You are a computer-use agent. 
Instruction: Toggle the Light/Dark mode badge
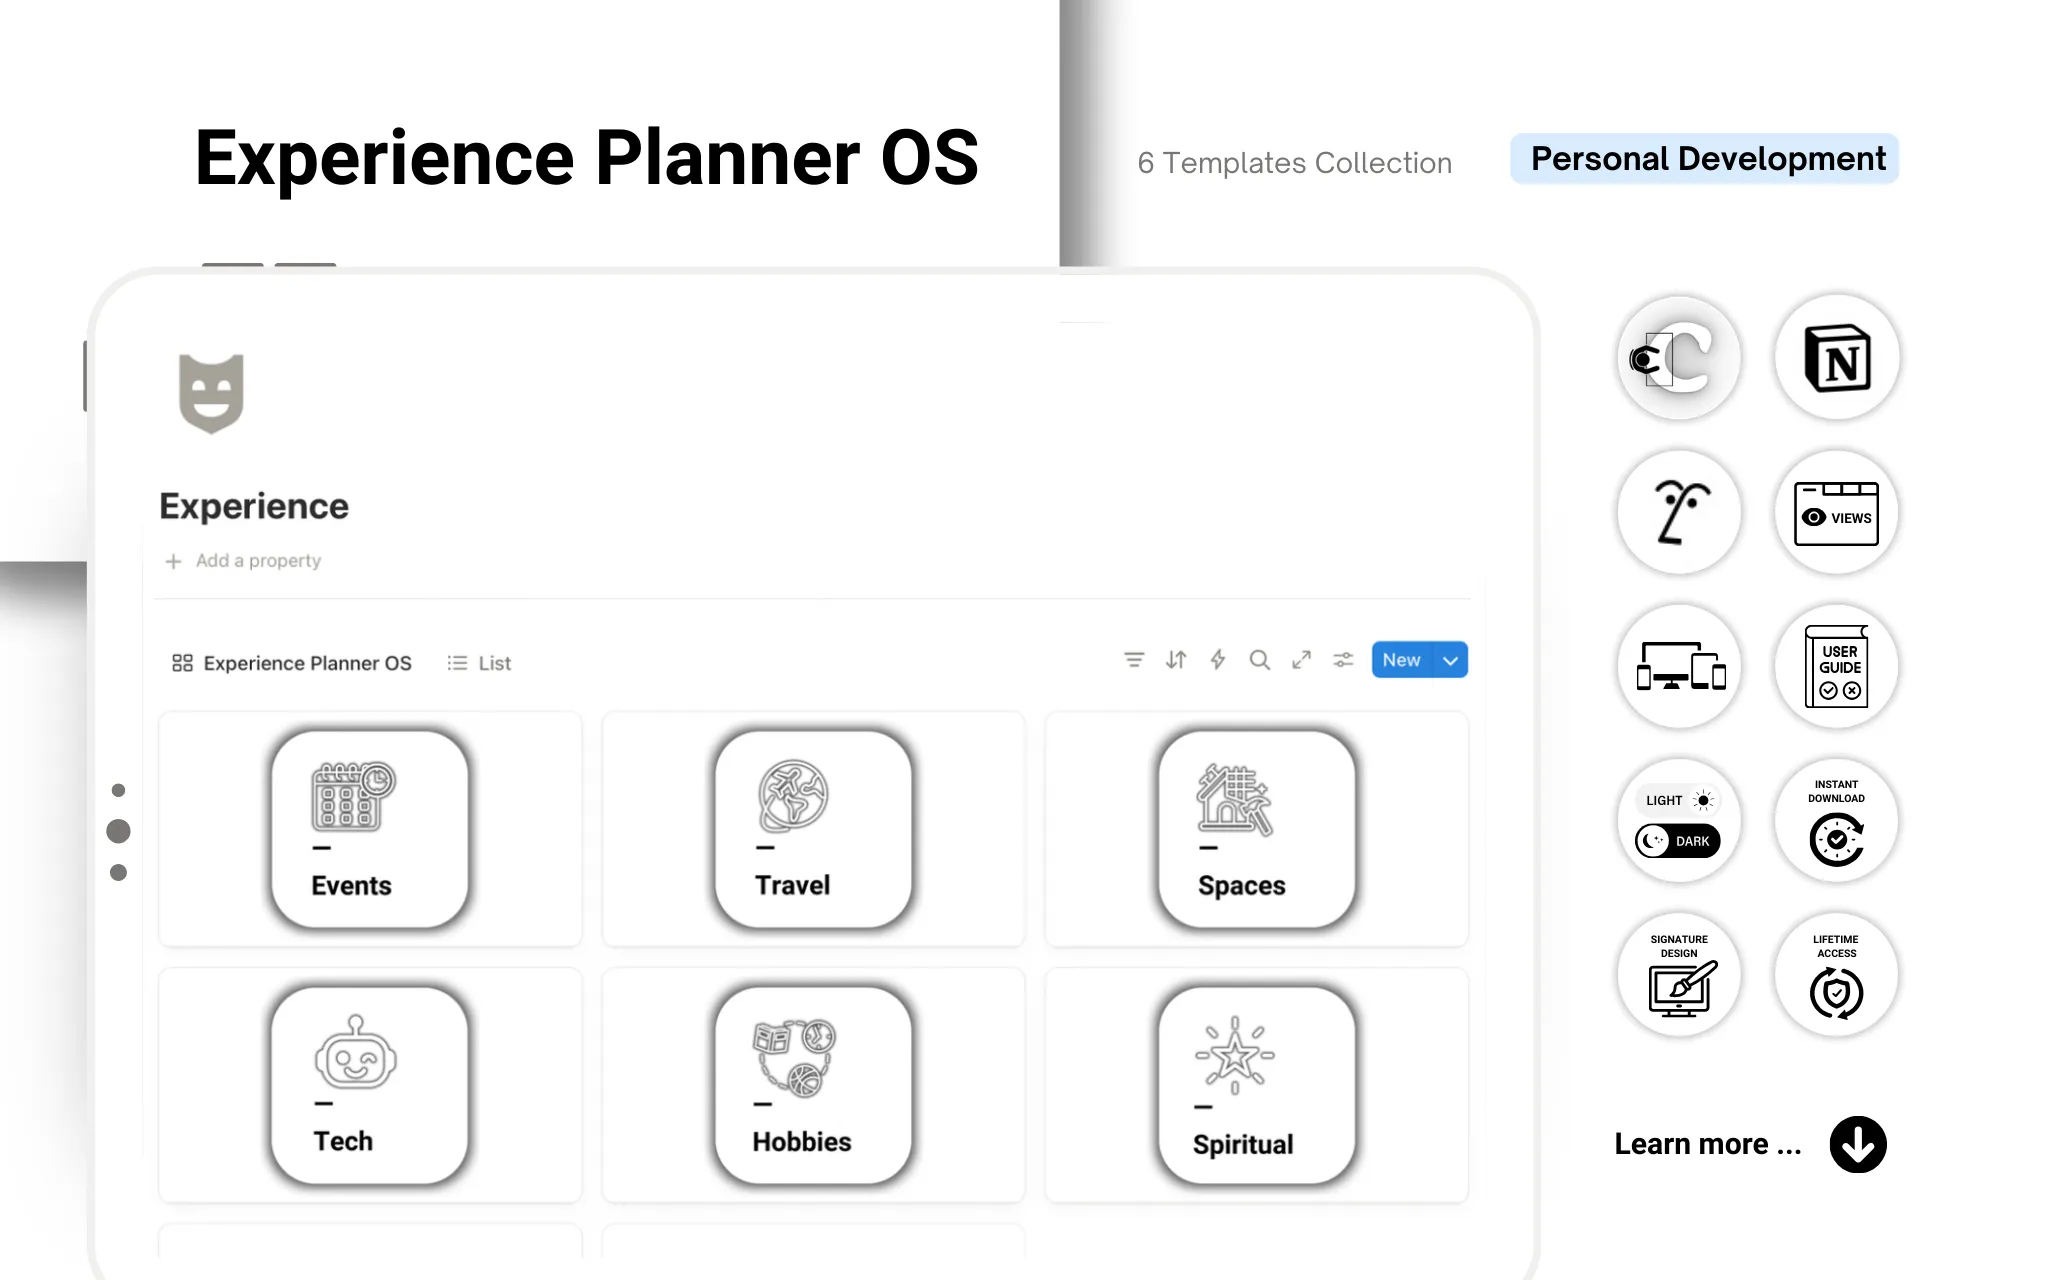coord(1679,821)
